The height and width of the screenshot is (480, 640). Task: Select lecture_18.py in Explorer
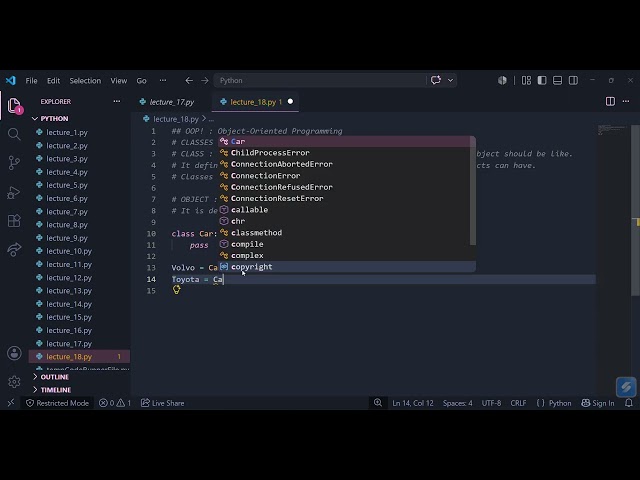[x=80, y=356]
